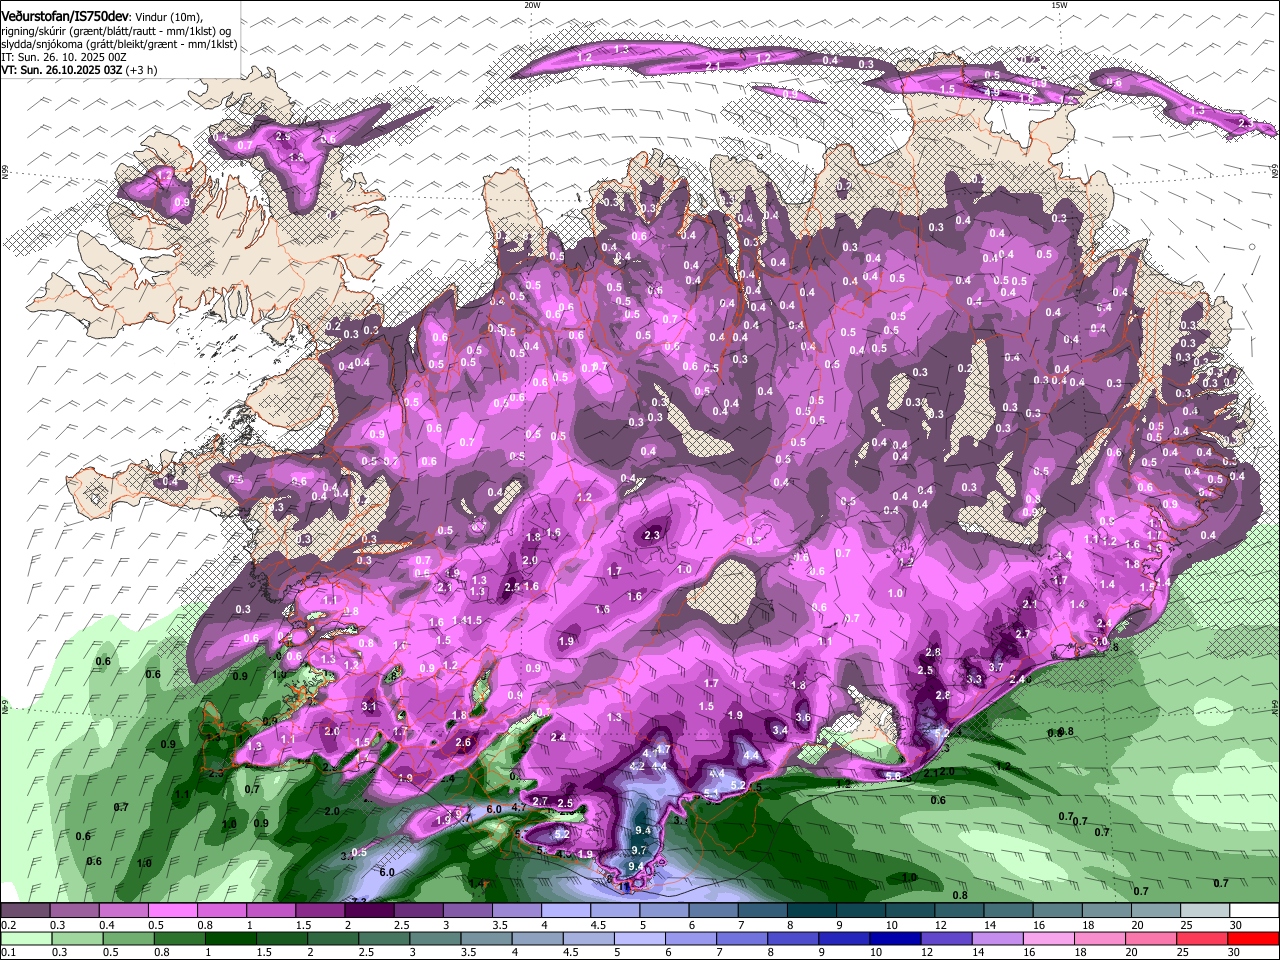Click the top-row legend swatch between 0.5 and 0.8

pyautogui.click(x=173, y=910)
